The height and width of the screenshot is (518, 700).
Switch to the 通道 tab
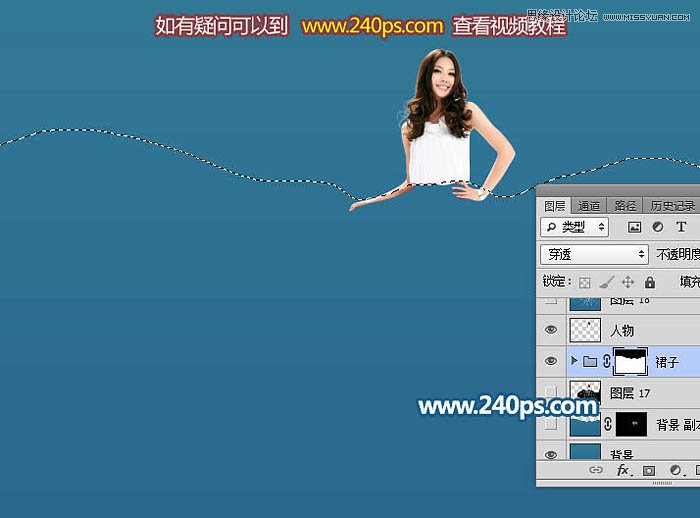pos(589,206)
